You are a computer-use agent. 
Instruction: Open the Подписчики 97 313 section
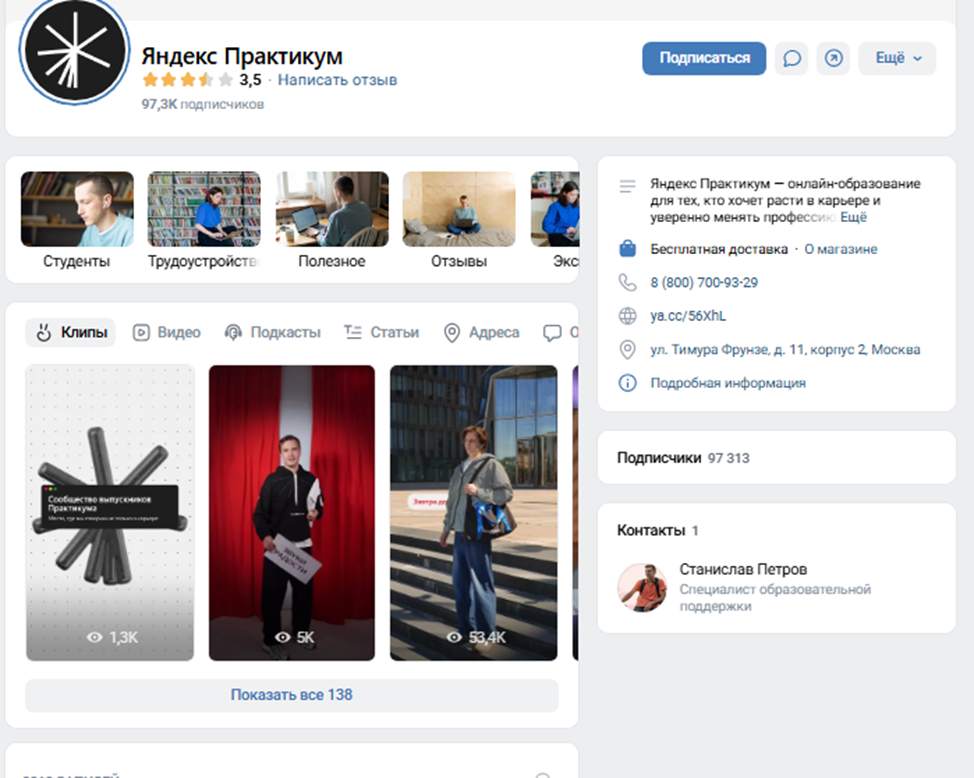(x=776, y=458)
